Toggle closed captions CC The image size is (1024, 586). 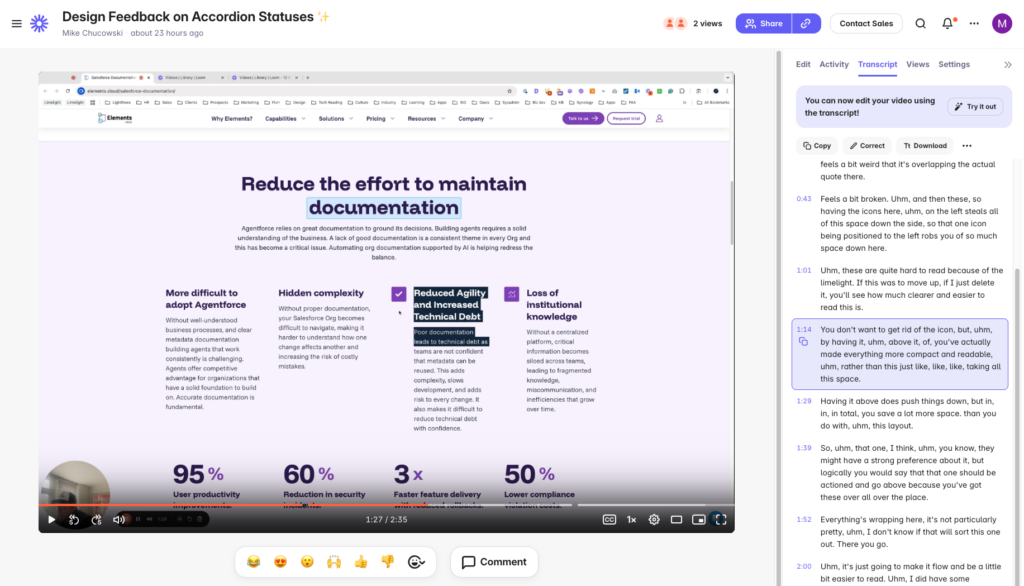tap(609, 519)
